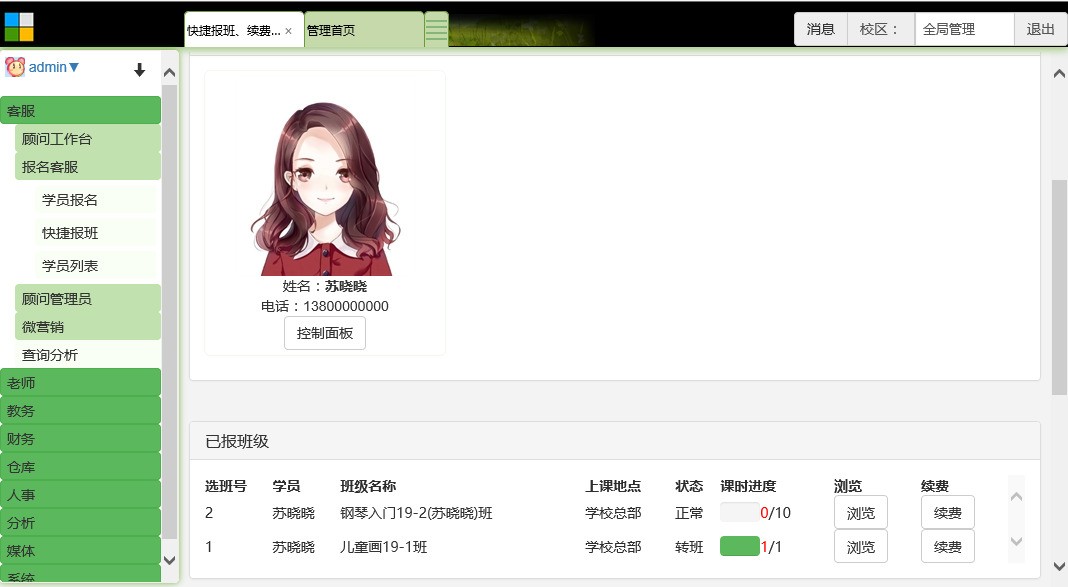Click the 控制面板 button
Image resolution: width=1068 pixels, height=587 pixels.
[325, 333]
